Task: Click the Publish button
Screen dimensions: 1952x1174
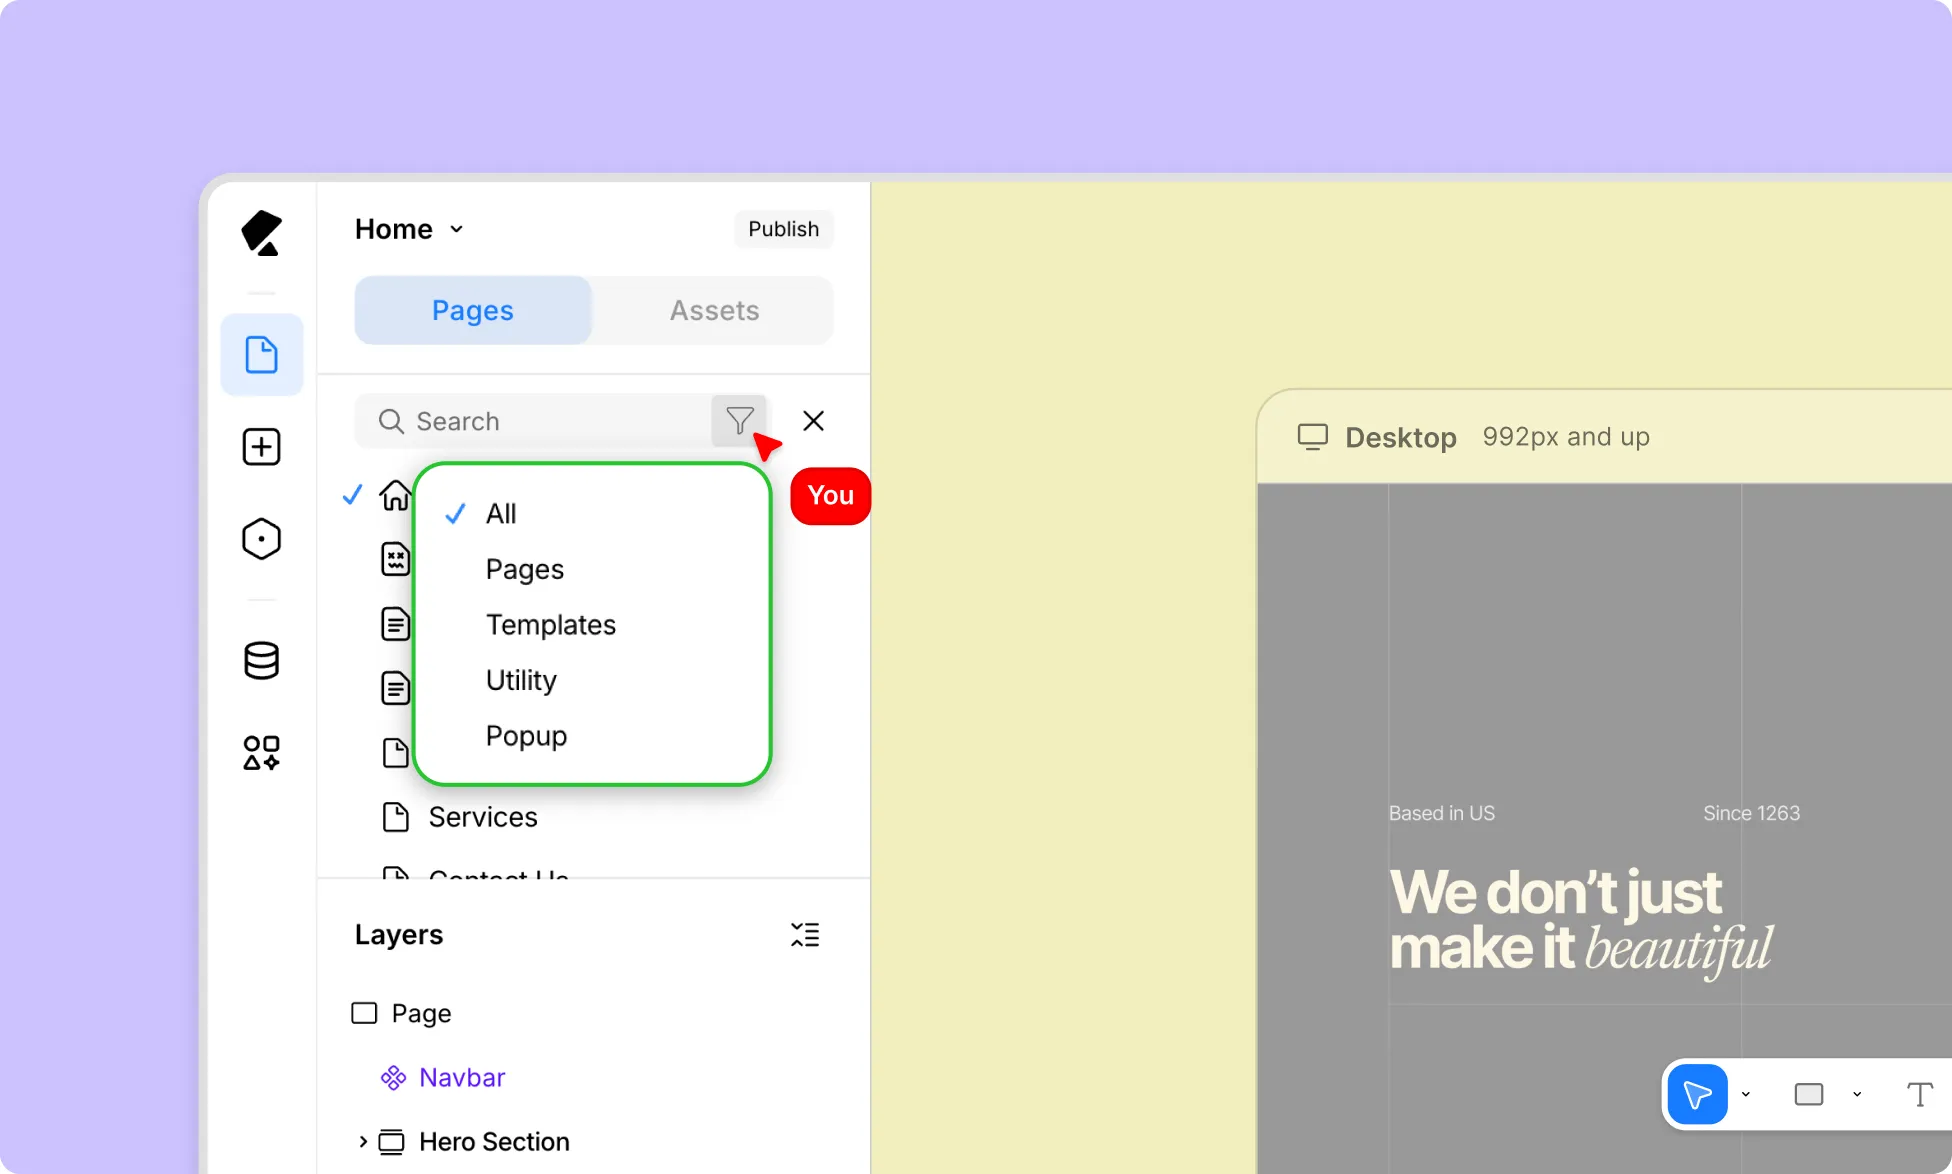Action: pos(783,229)
